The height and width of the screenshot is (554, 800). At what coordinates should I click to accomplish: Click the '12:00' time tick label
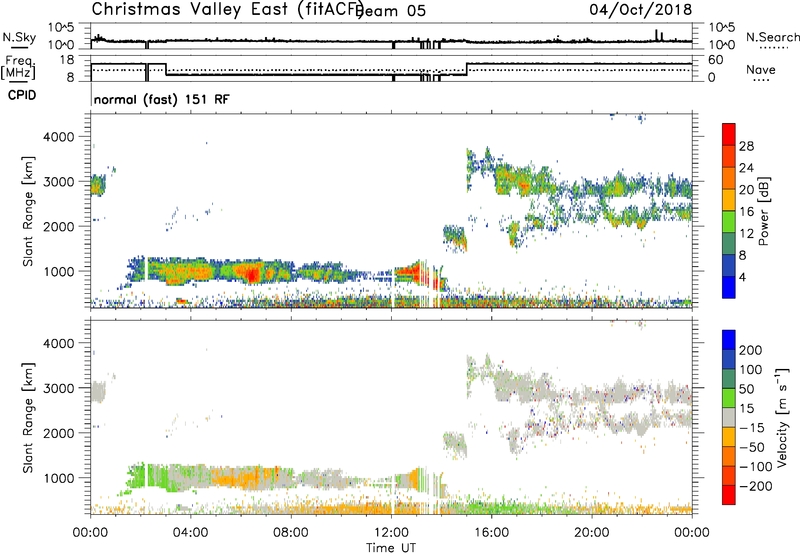pyautogui.click(x=391, y=533)
